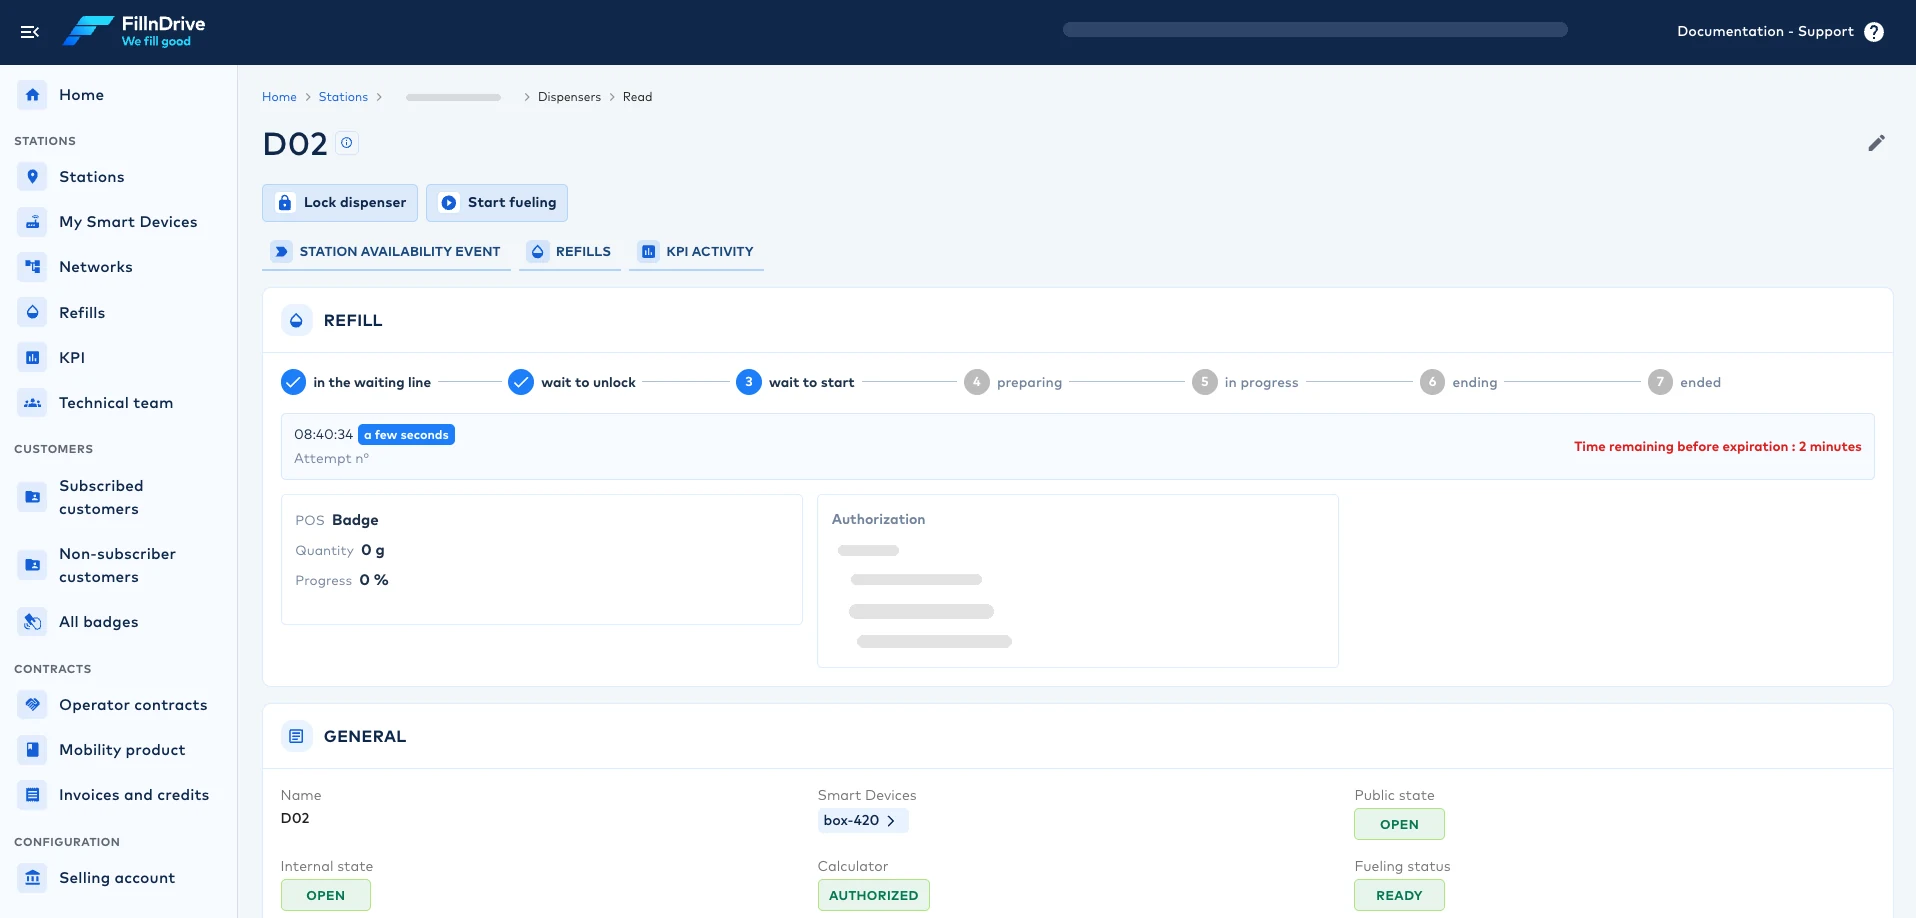Switch to the KPI Activity tab
The image size is (1916, 918).
[x=697, y=252]
